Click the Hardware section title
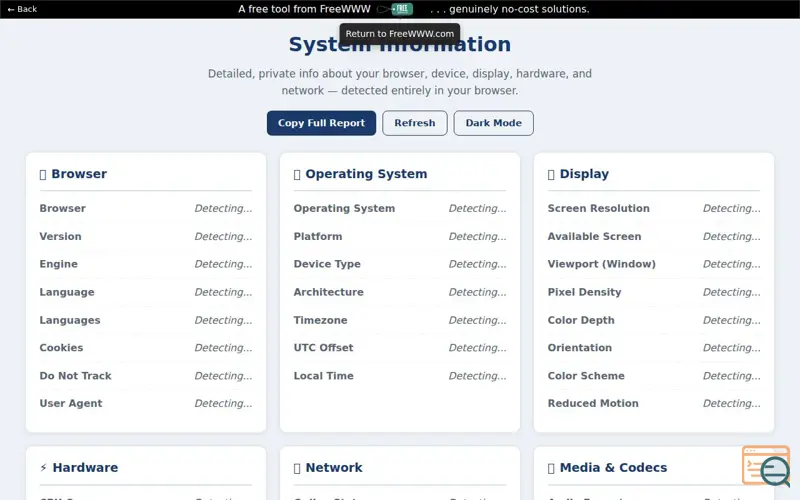 tap(85, 467)
